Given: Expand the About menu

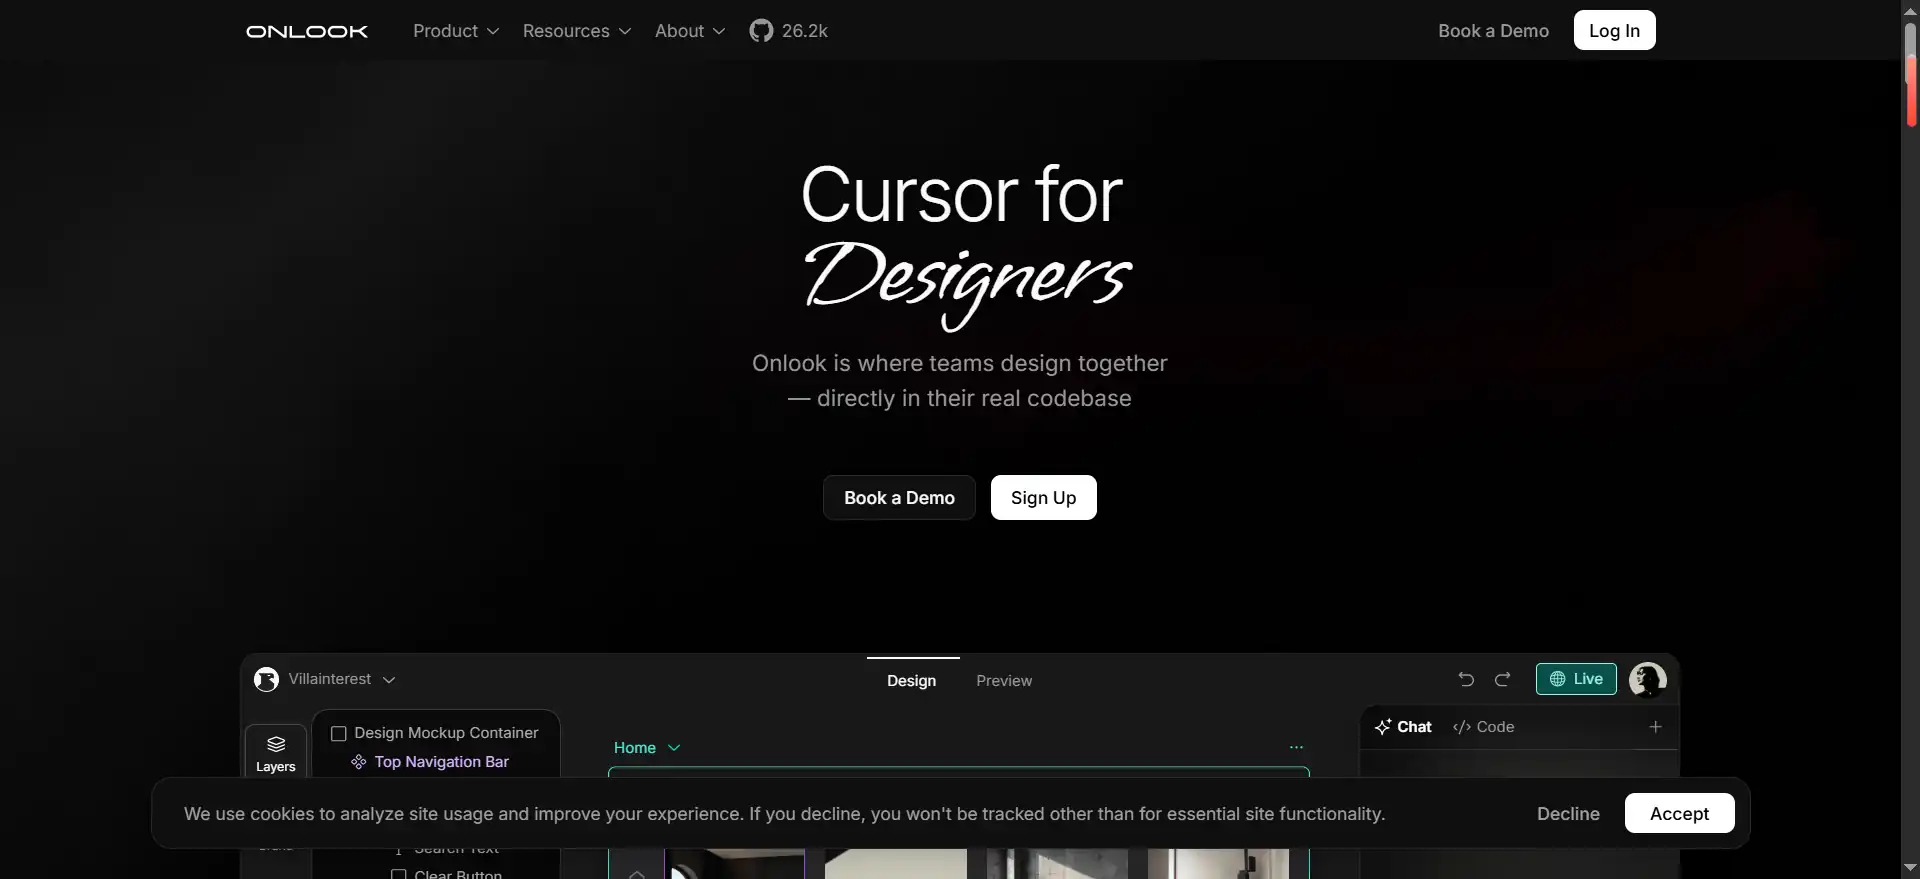Looking at the screenshot, I should [x=690, y=31].
